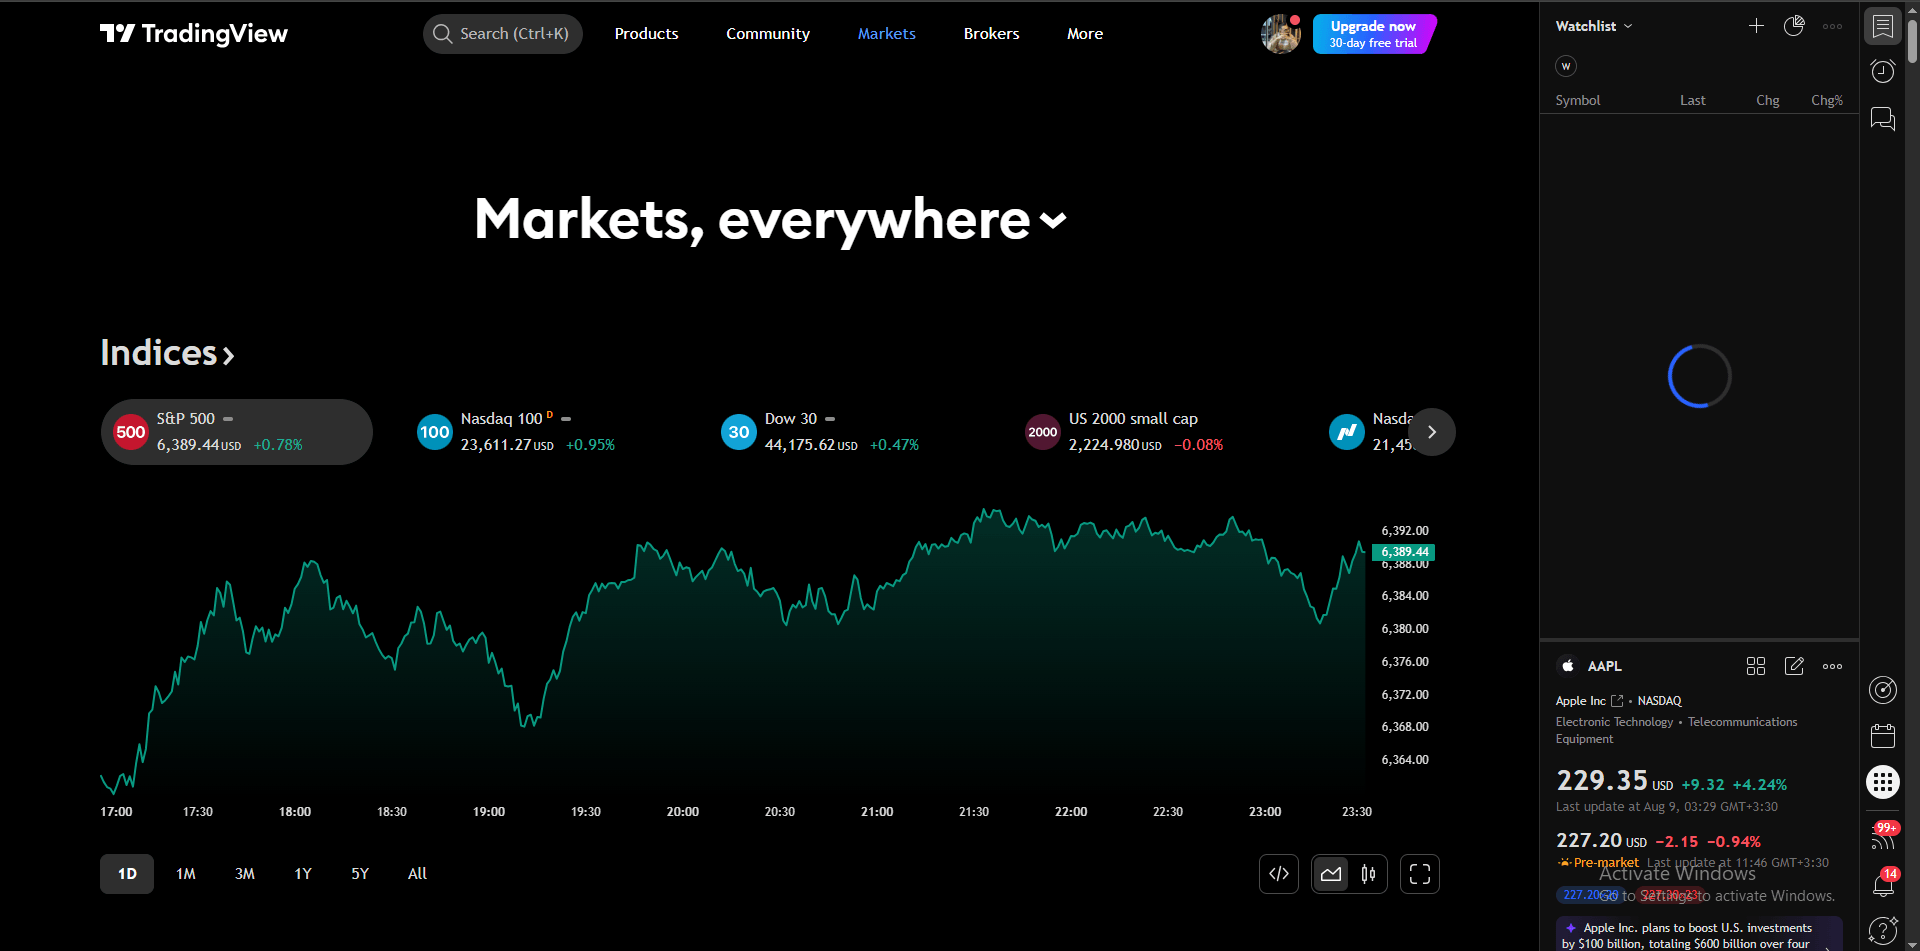Open the TradingView logo home link
Screen dimensions: 1920x951
click(x=194, y=34)
